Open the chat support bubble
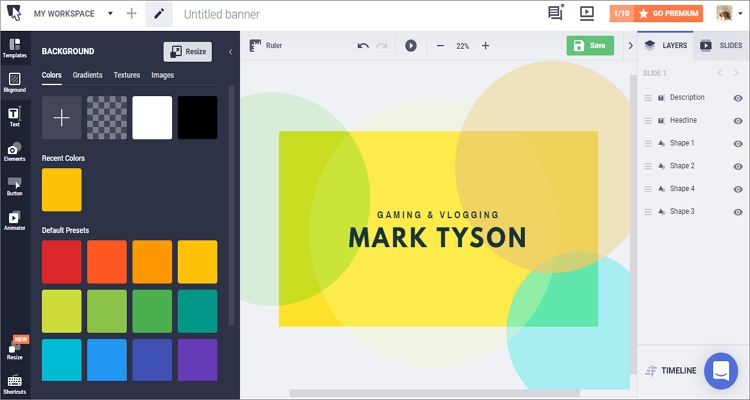Image resolution: width=750 pixels, height=400 pixels. (x=721, y=371)
